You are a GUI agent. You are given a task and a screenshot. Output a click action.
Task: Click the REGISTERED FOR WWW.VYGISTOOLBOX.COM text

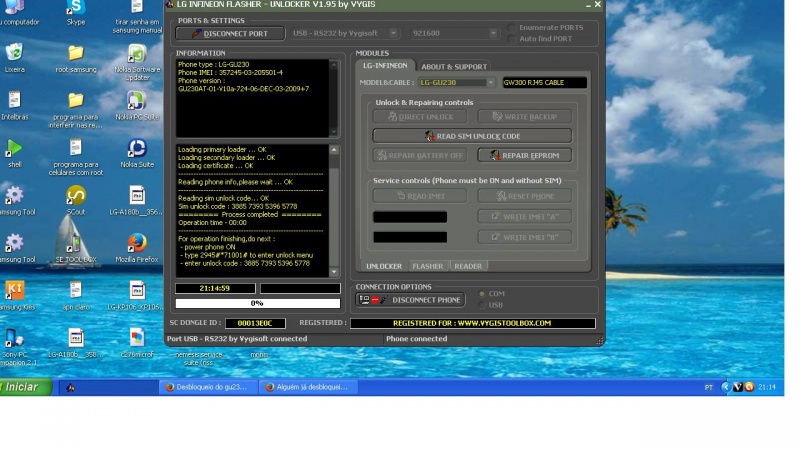[x=472, y=323]
